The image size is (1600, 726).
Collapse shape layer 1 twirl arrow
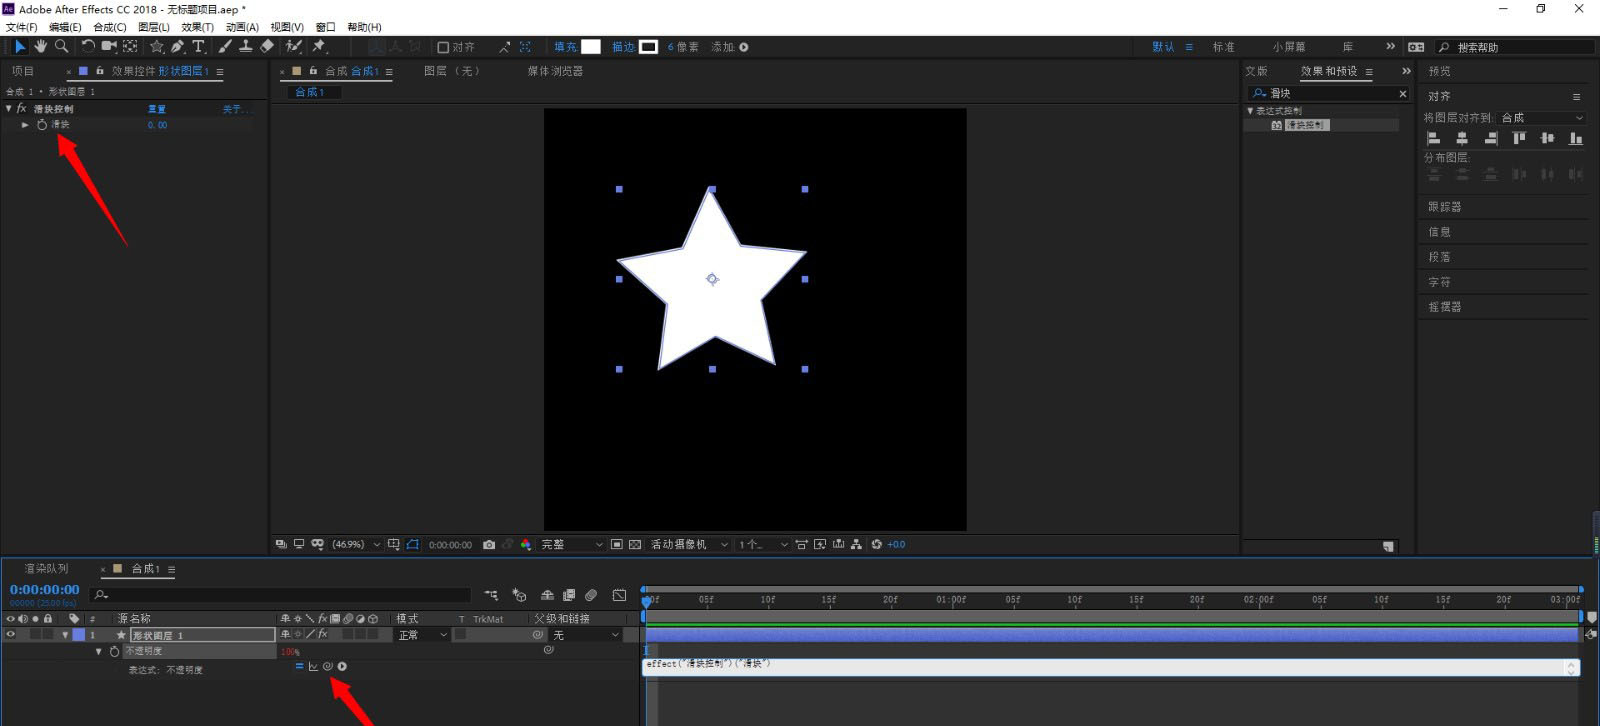pyautogui.click(x=65, y=635)
